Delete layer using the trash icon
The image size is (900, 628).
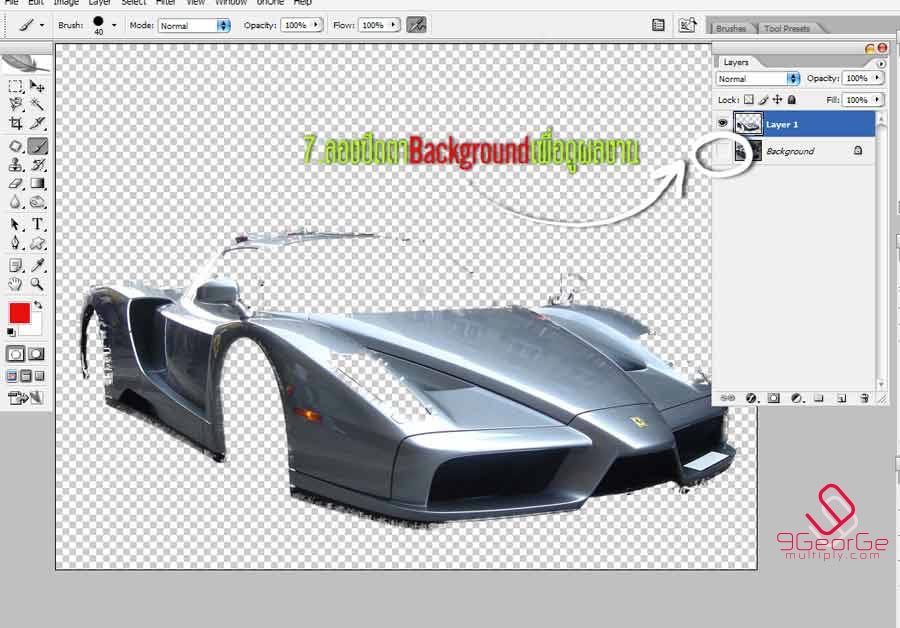pos(864,398)
